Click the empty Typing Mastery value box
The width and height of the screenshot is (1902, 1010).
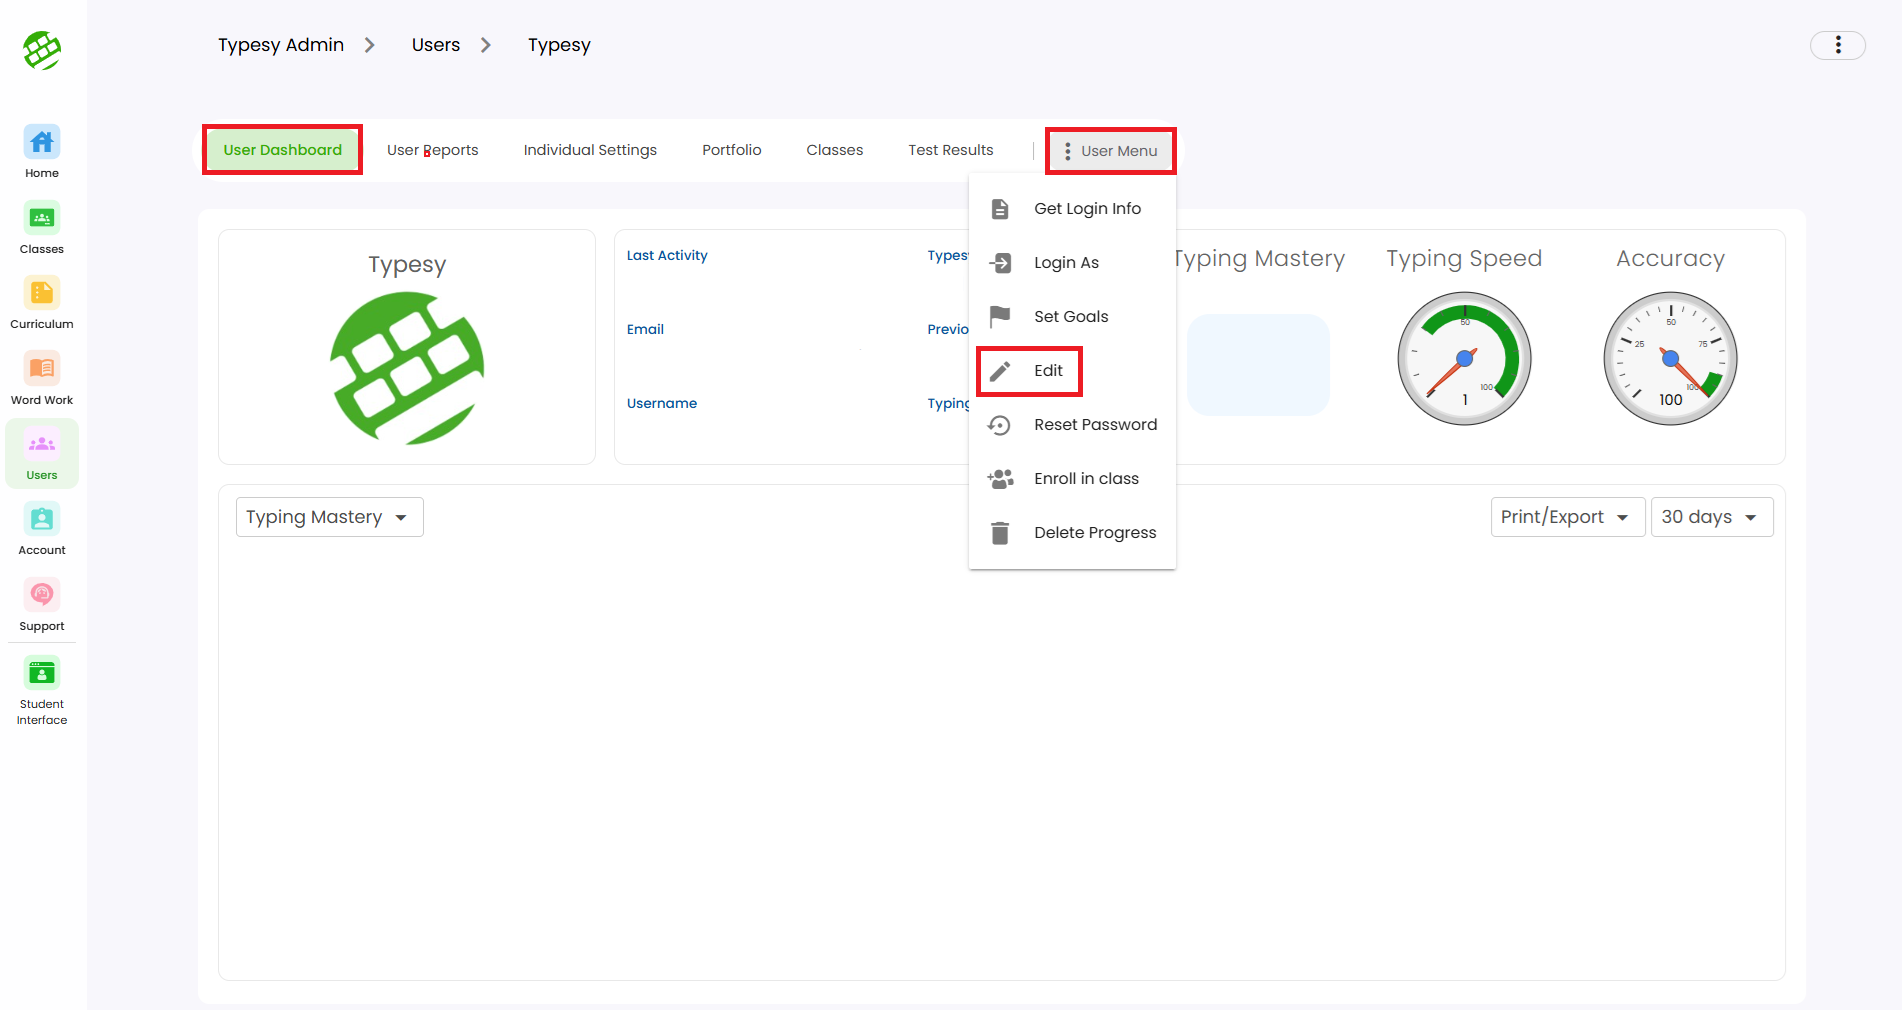coord(1258,365)
